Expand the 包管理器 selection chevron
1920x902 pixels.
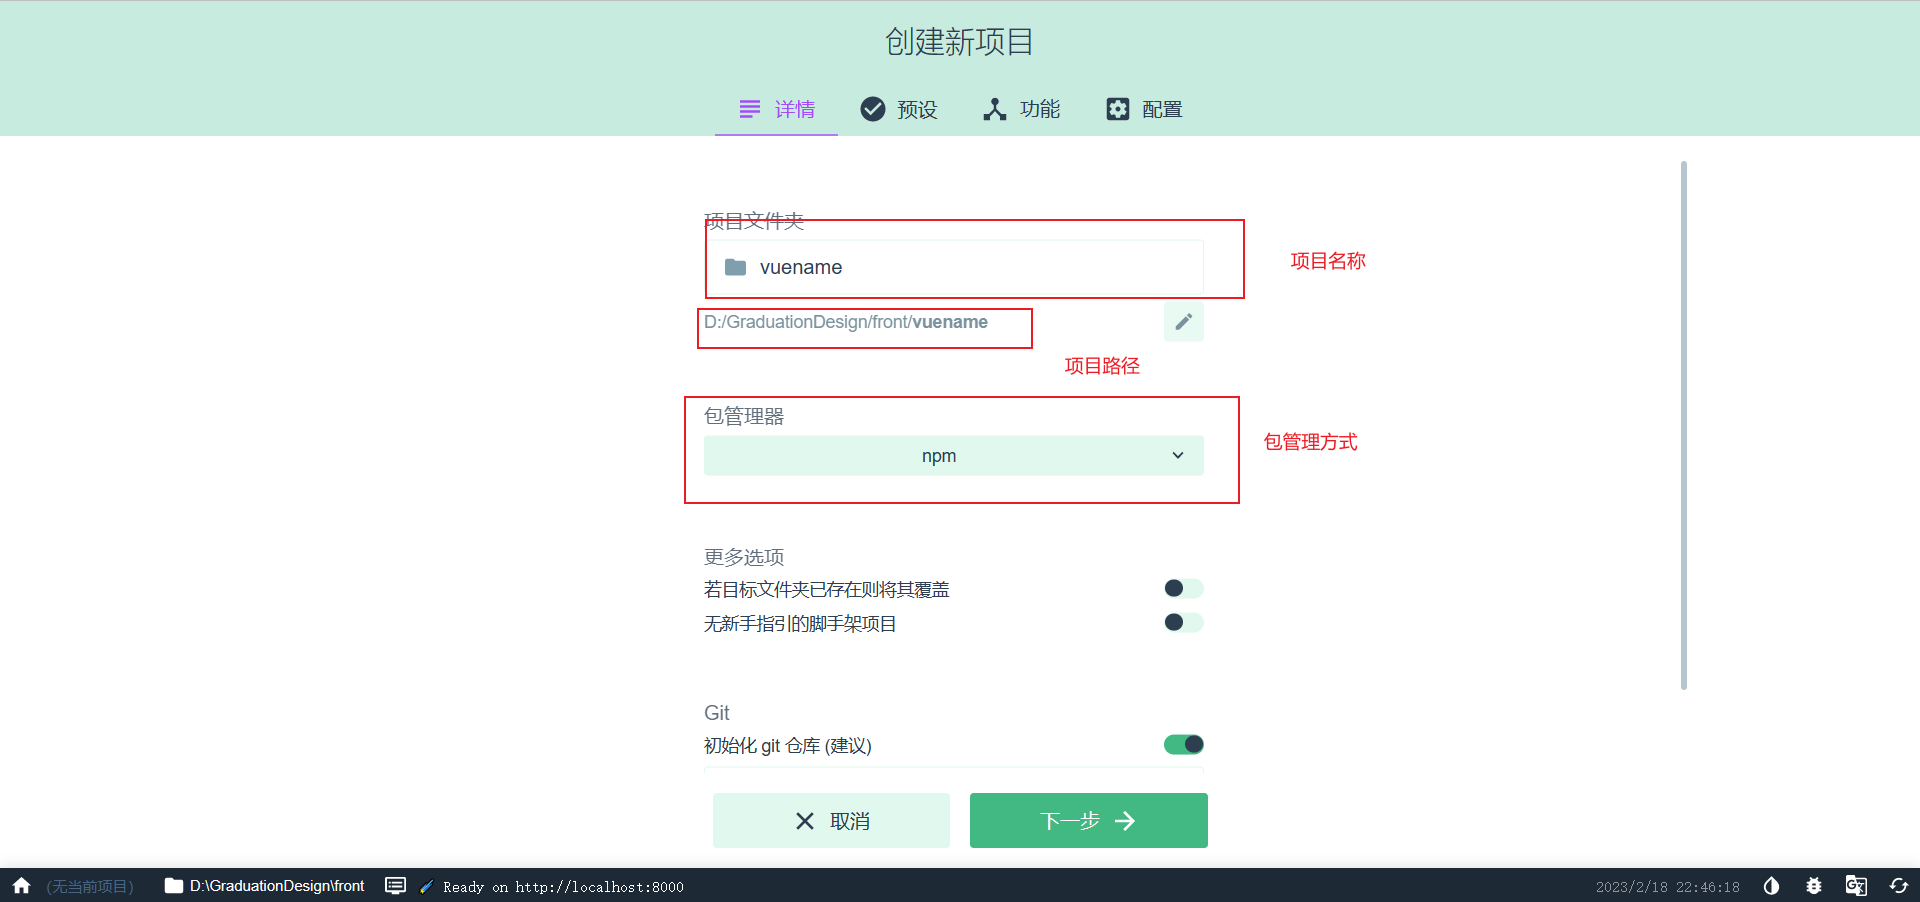(x=1177, y=455)
